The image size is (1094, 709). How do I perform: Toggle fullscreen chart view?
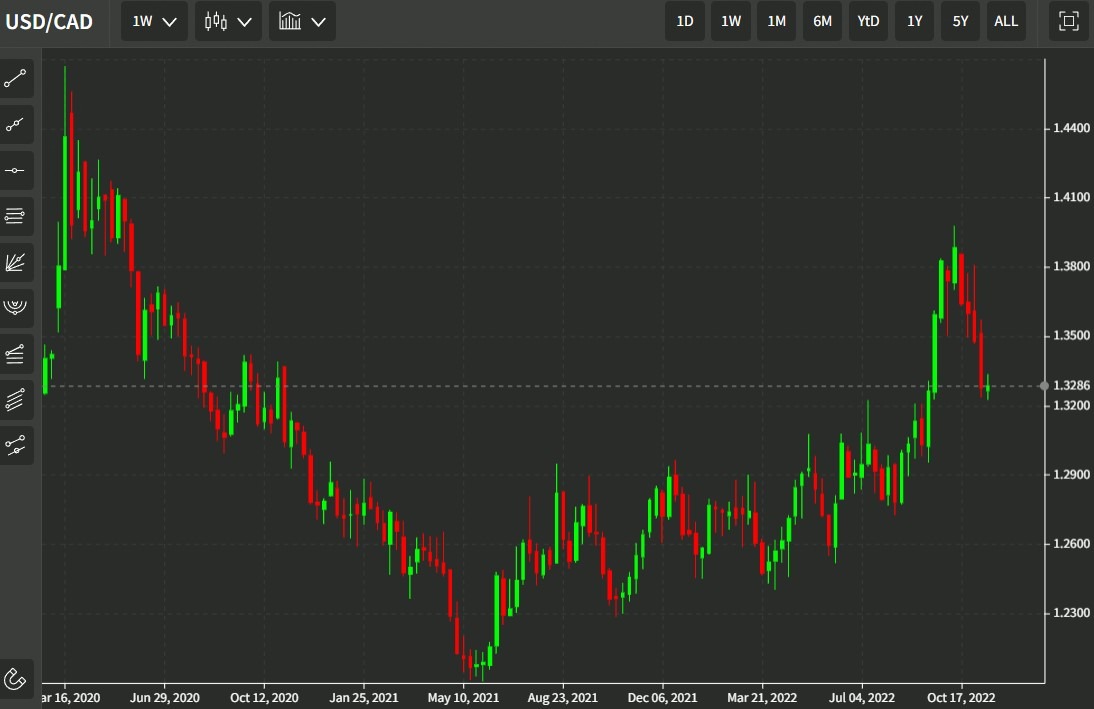coord(1068,21)
